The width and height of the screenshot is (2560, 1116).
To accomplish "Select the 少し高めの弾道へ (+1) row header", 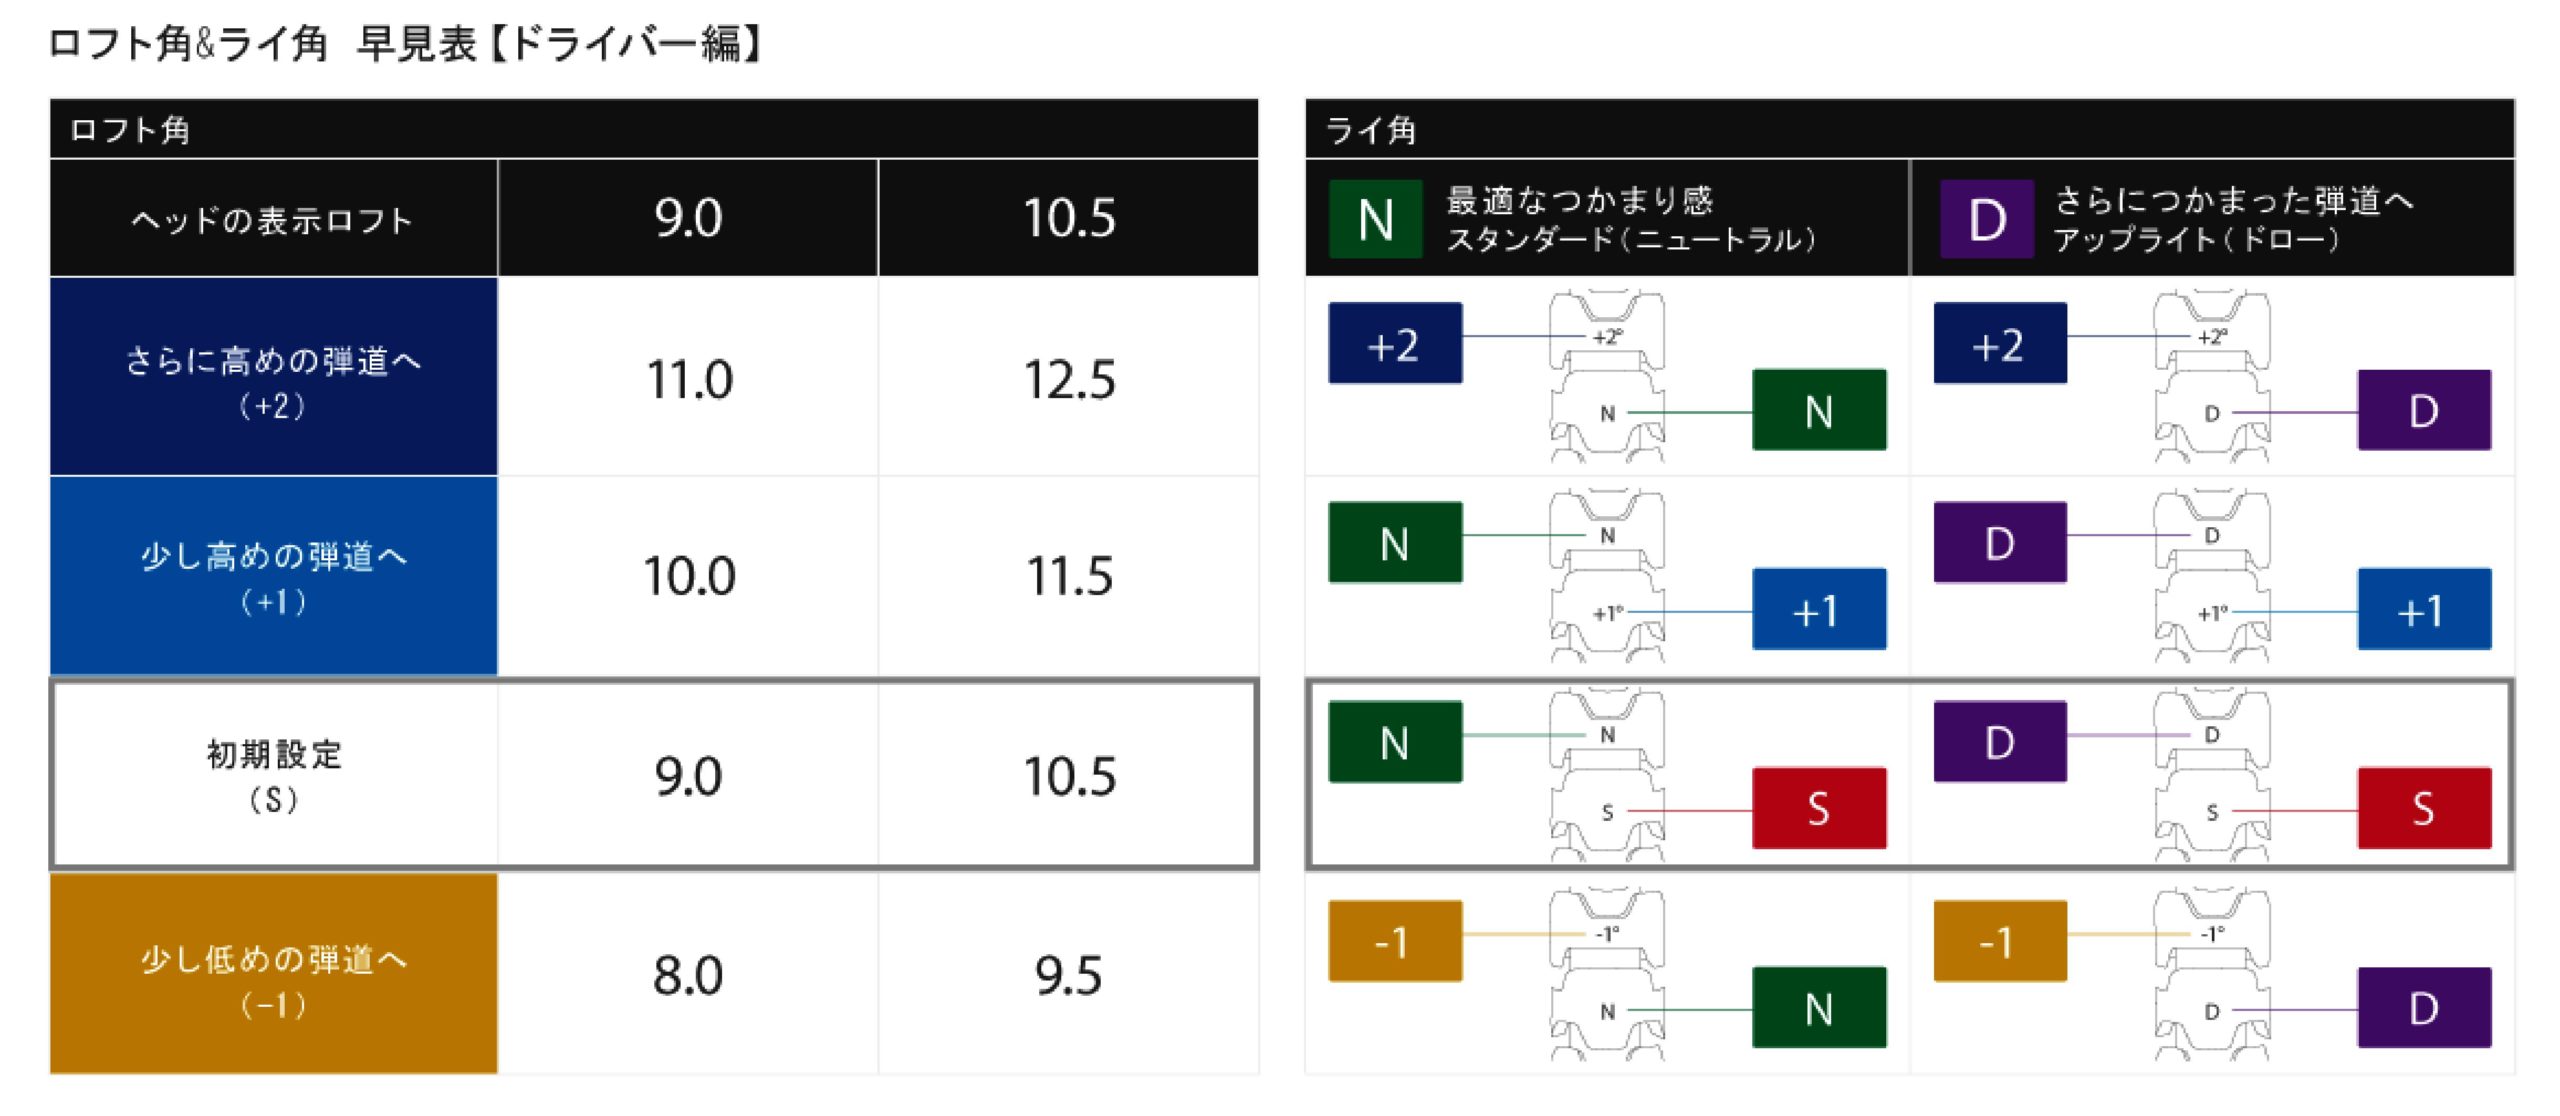I will coord(274,576).
